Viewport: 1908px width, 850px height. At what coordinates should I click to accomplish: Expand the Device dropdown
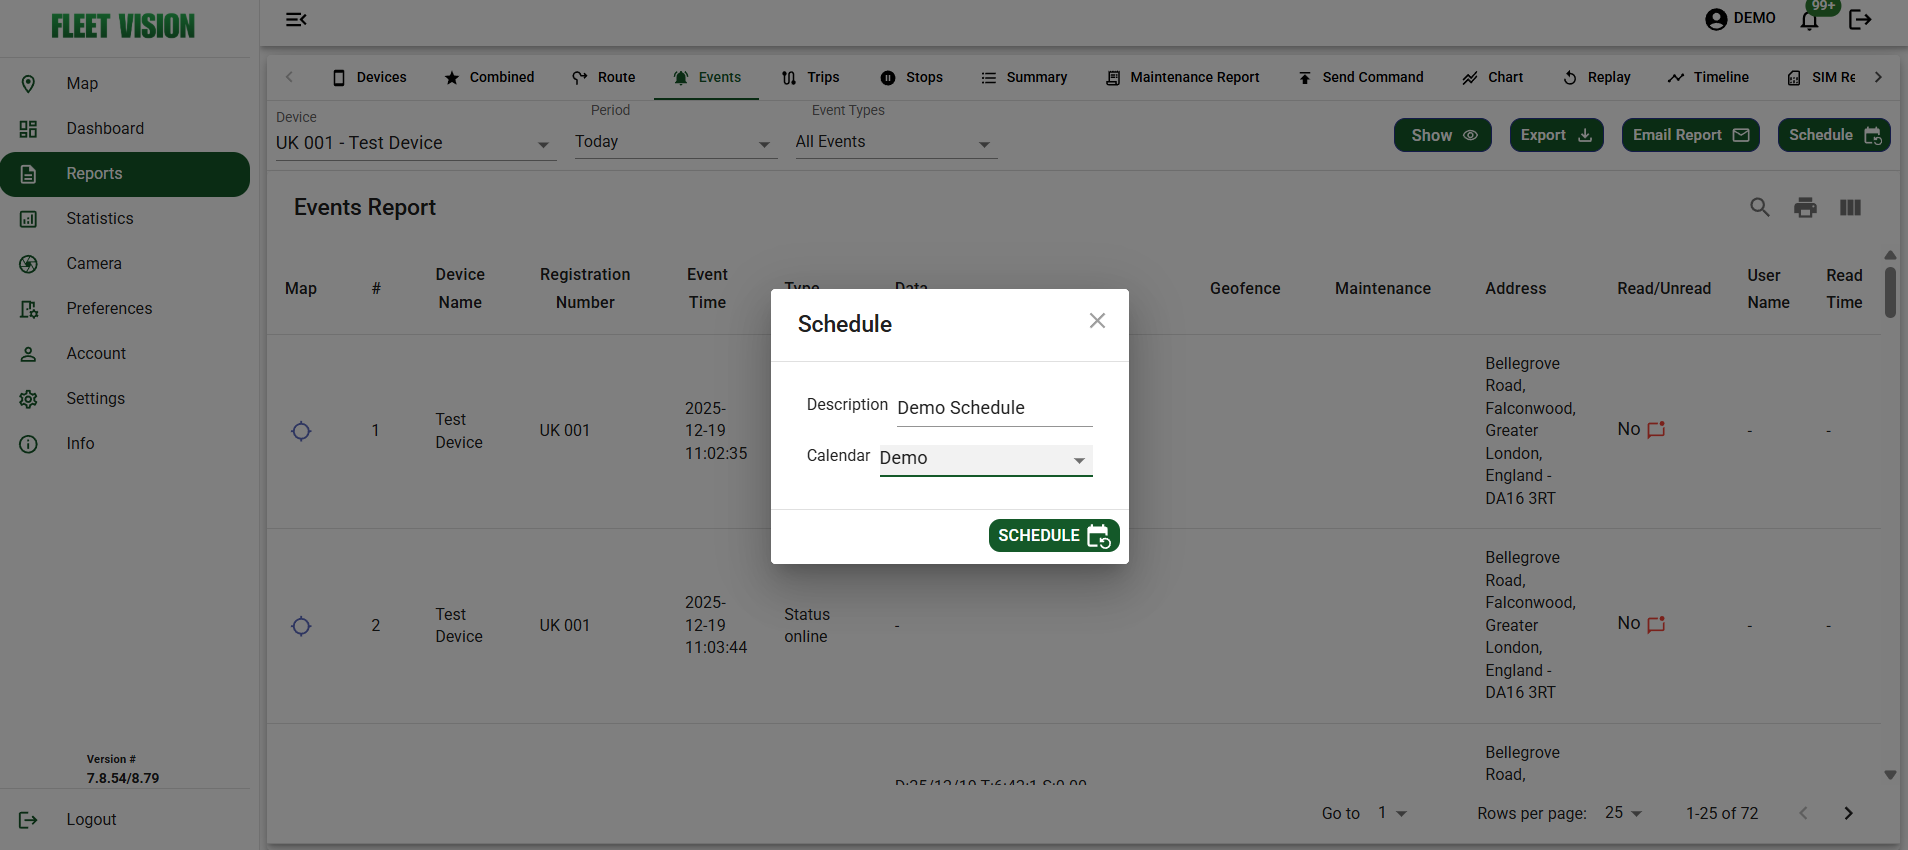point(415,143)
